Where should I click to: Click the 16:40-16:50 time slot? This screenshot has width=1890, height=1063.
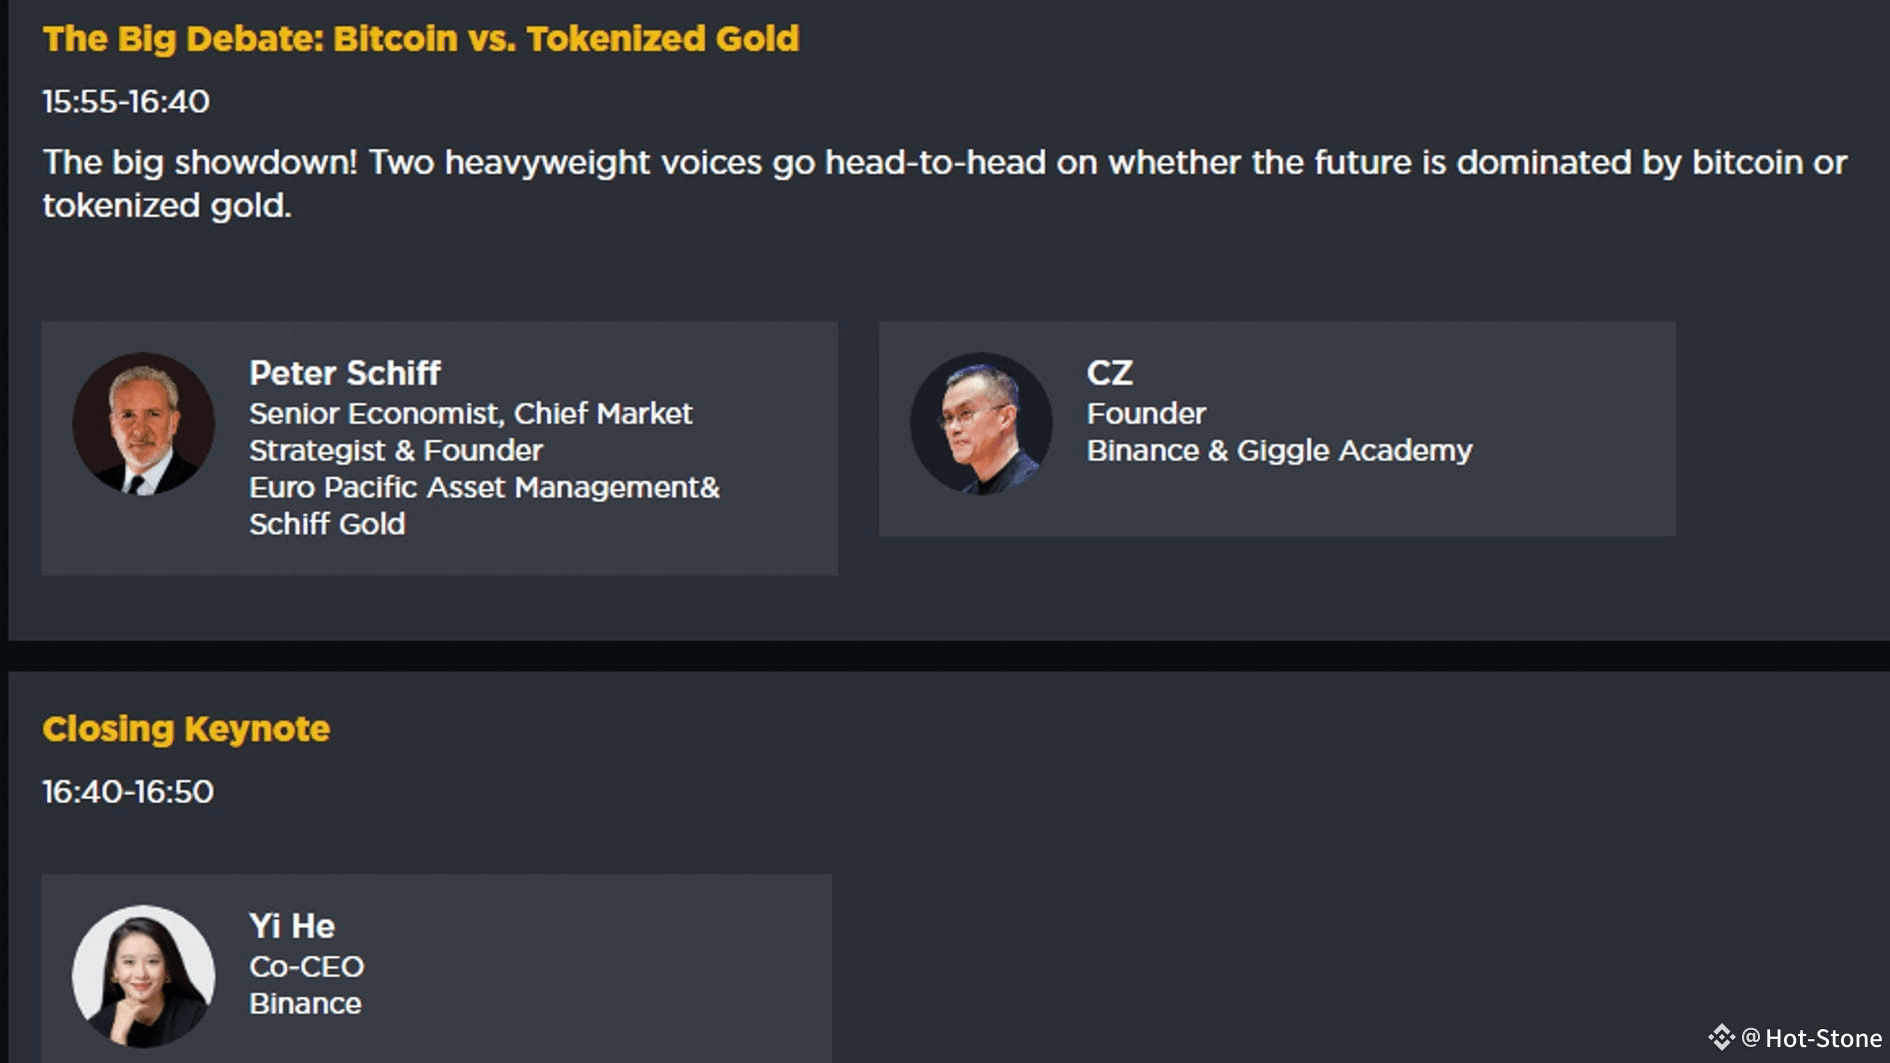coord(128,792)
